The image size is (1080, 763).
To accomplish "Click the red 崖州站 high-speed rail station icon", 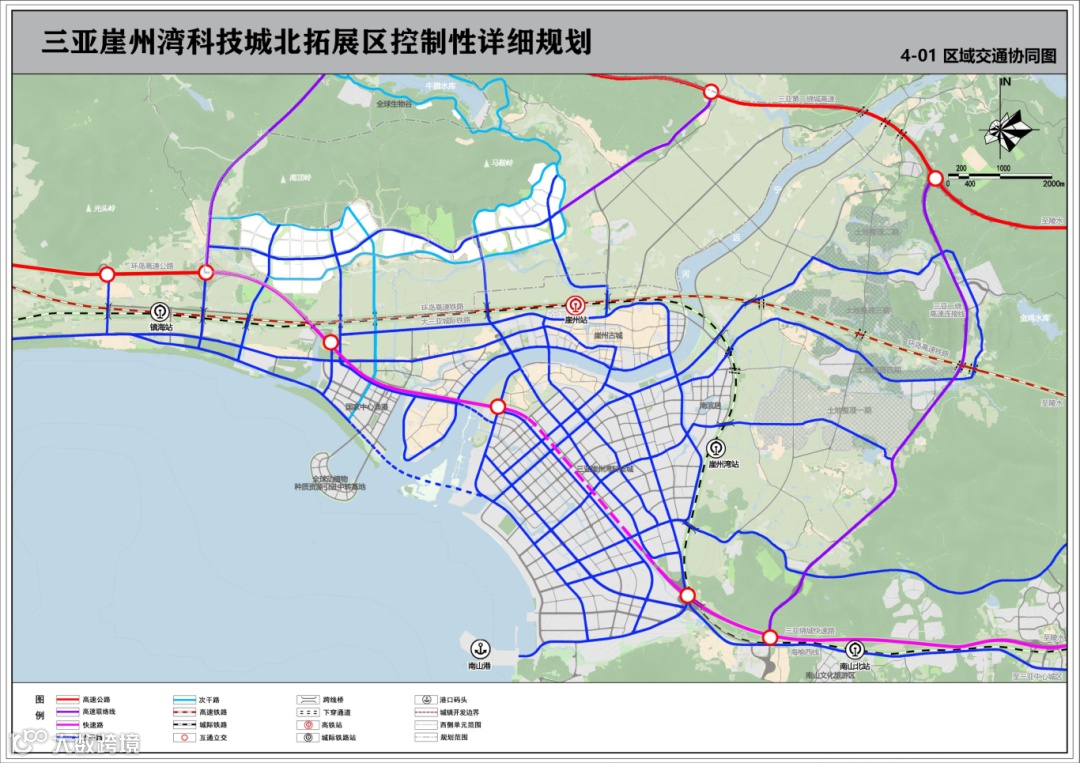I will point(575,305).
